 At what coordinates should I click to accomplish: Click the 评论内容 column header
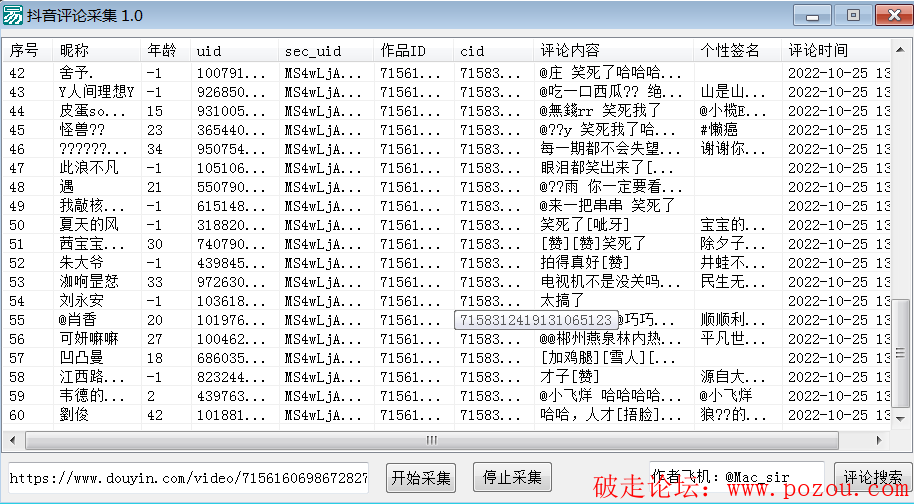pos(613,51)
